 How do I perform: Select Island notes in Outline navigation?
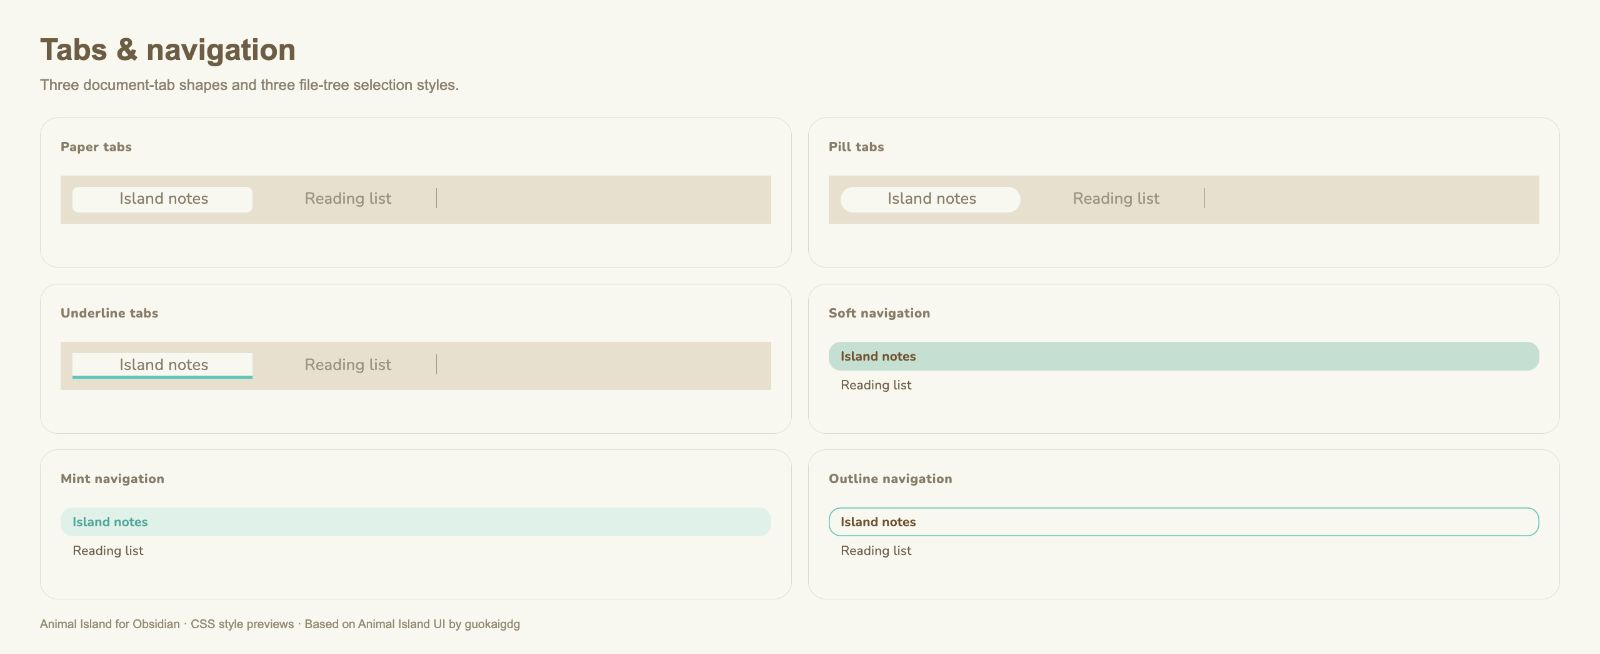1183,522
